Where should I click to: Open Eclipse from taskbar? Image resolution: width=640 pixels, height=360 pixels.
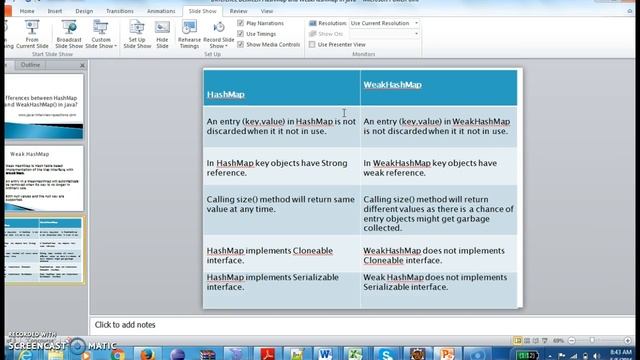pyautogui.click(x=177, y=354)
